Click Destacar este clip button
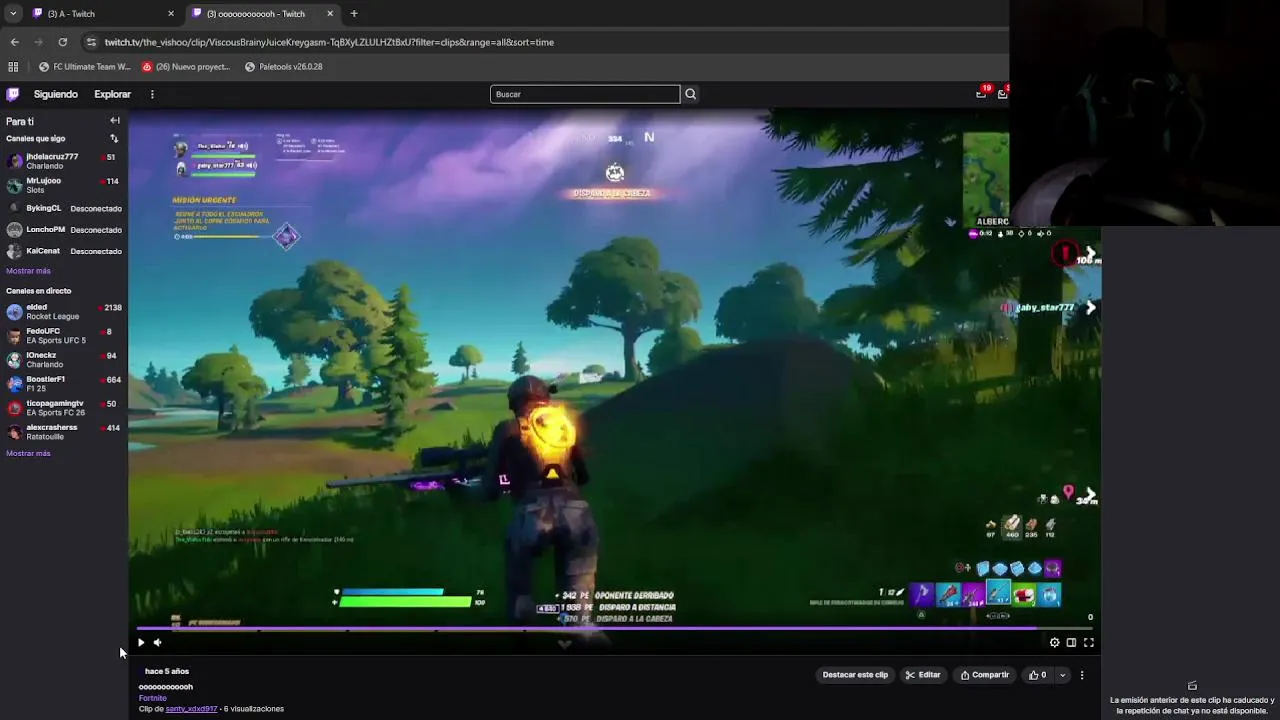 coord(855,675)
